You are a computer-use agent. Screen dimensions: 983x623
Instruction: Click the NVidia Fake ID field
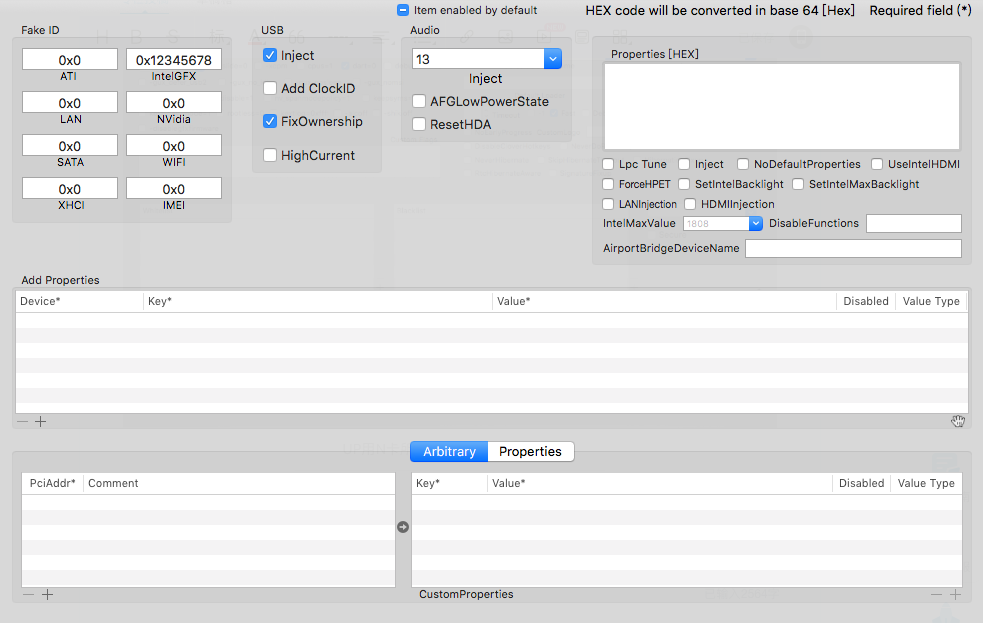pos(174,102)
